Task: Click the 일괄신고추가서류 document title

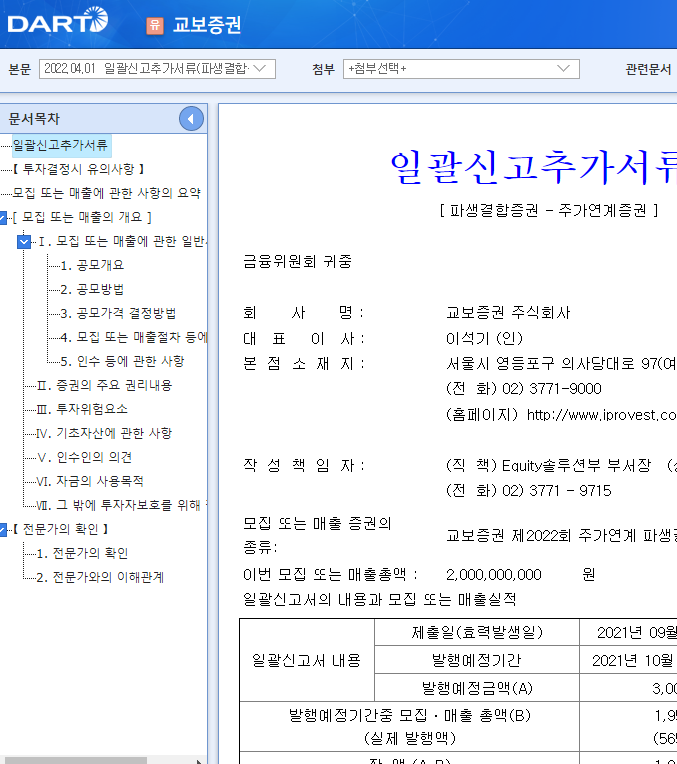Action: (x=534, y=167)
